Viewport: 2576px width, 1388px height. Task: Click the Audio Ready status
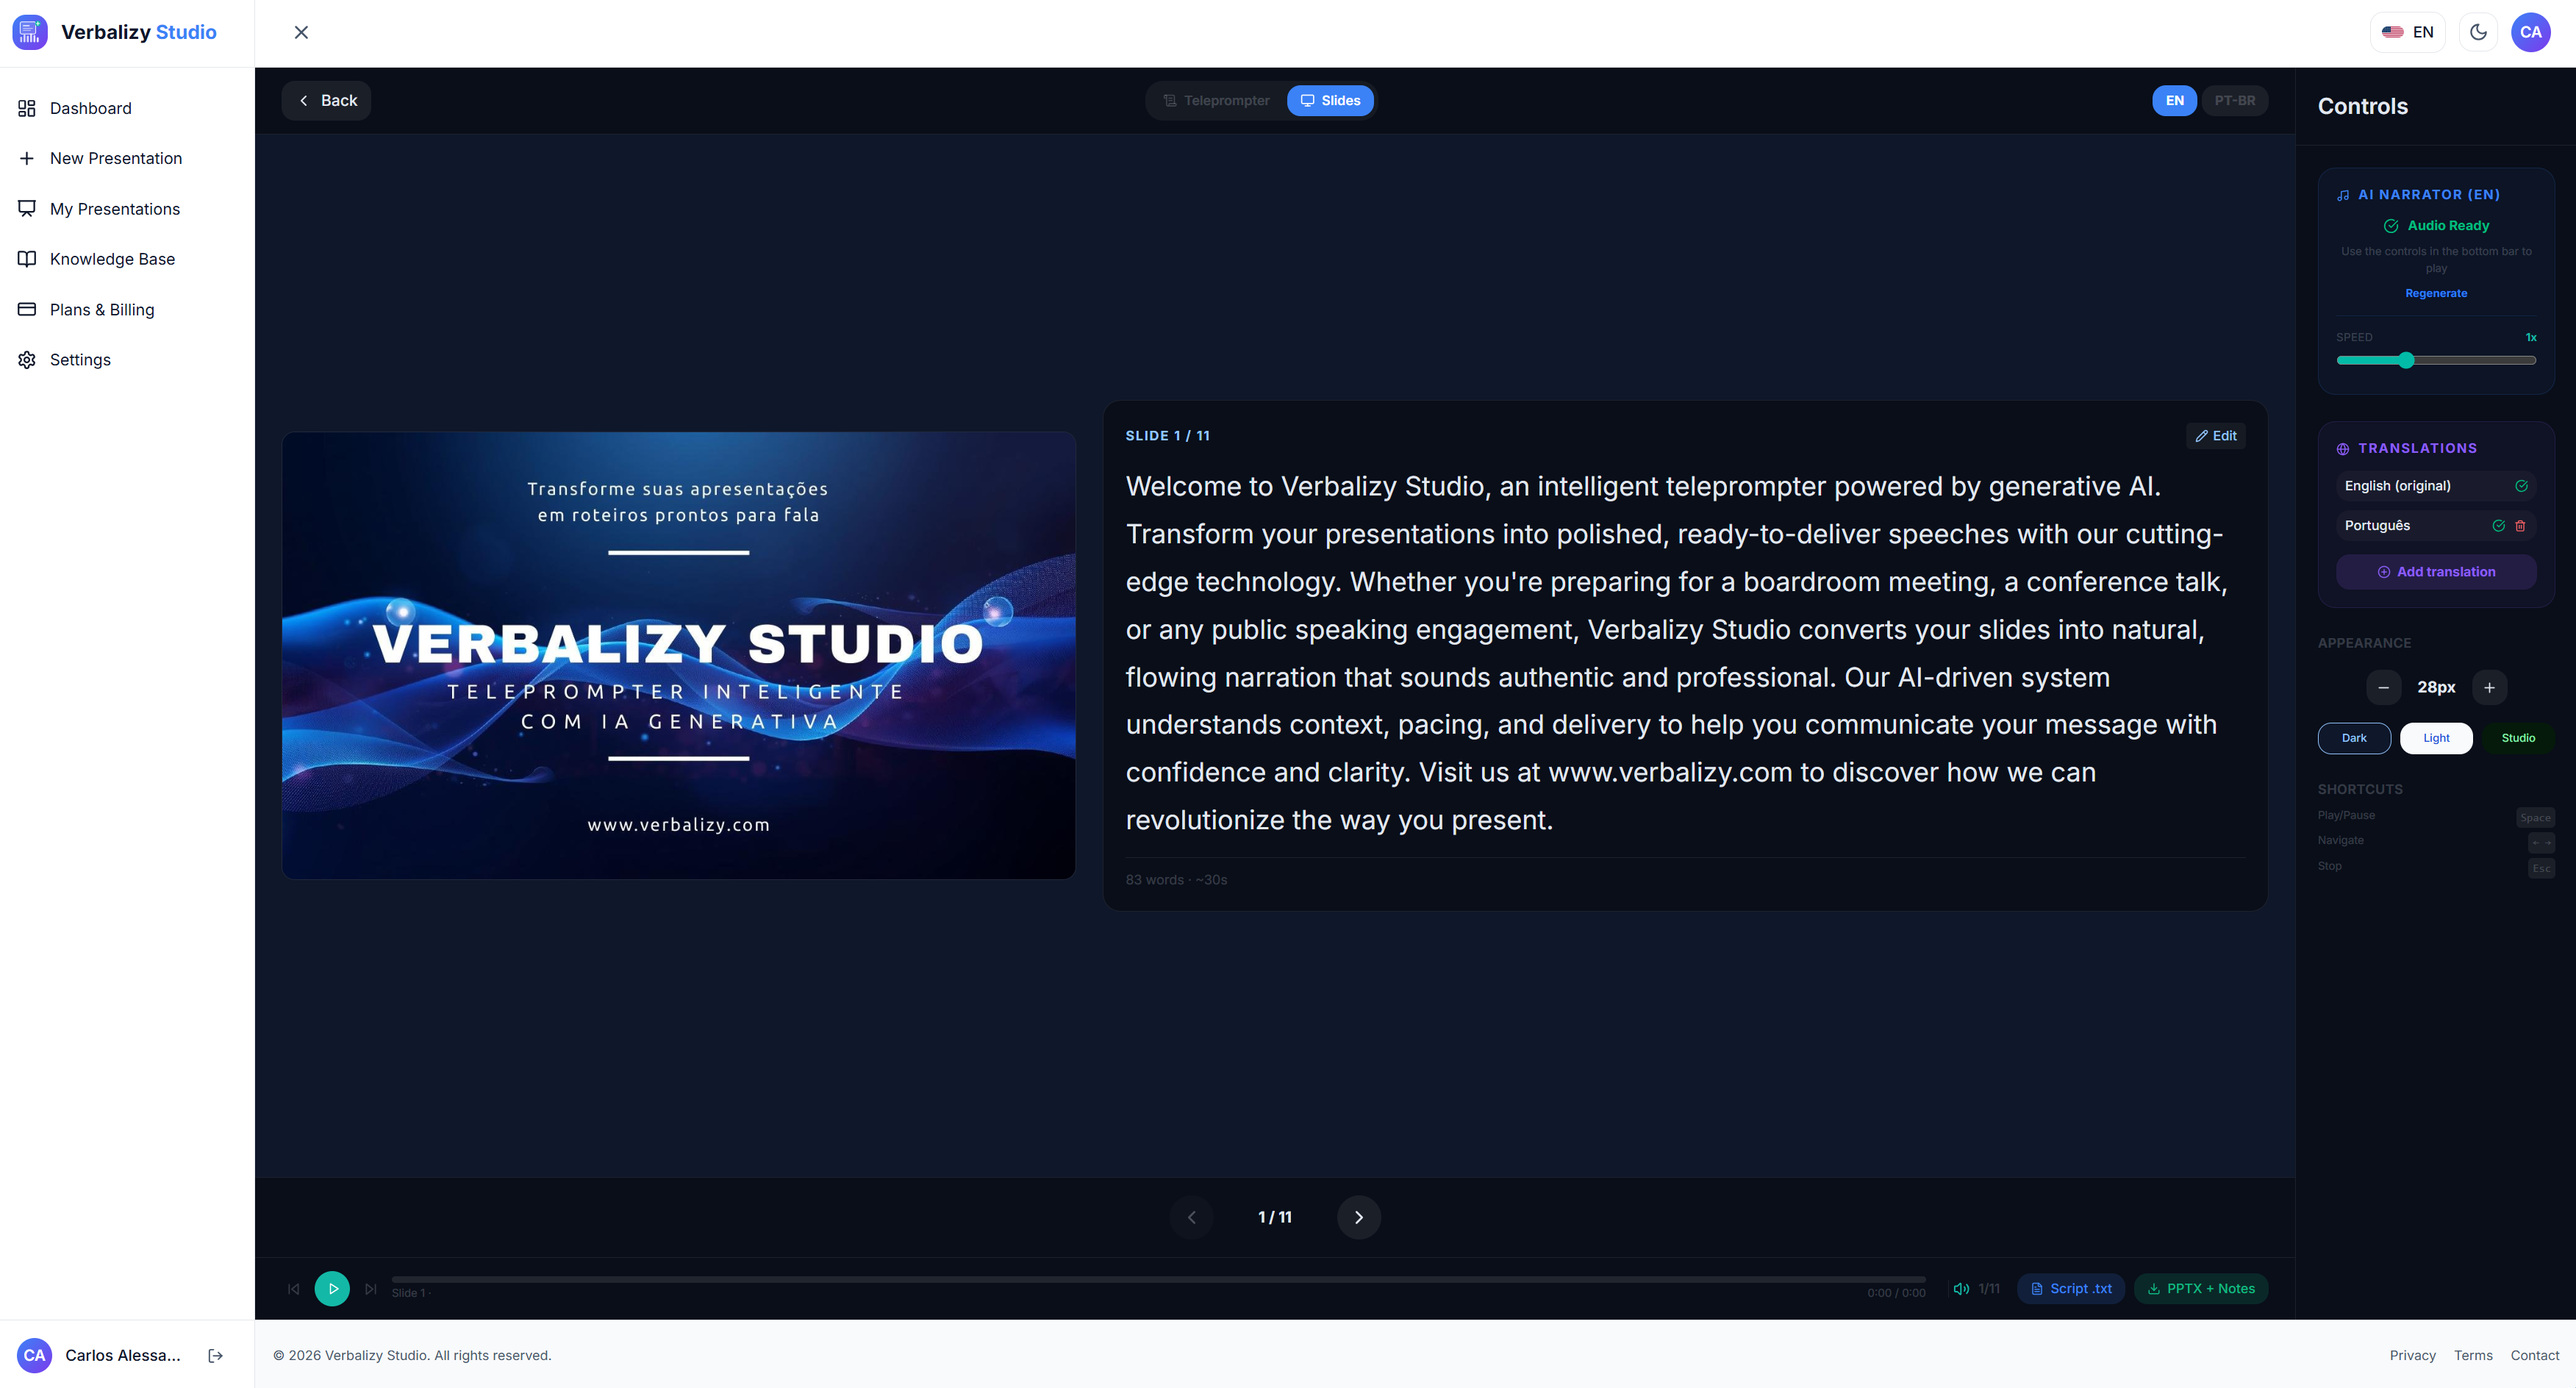click(2436, 226)
